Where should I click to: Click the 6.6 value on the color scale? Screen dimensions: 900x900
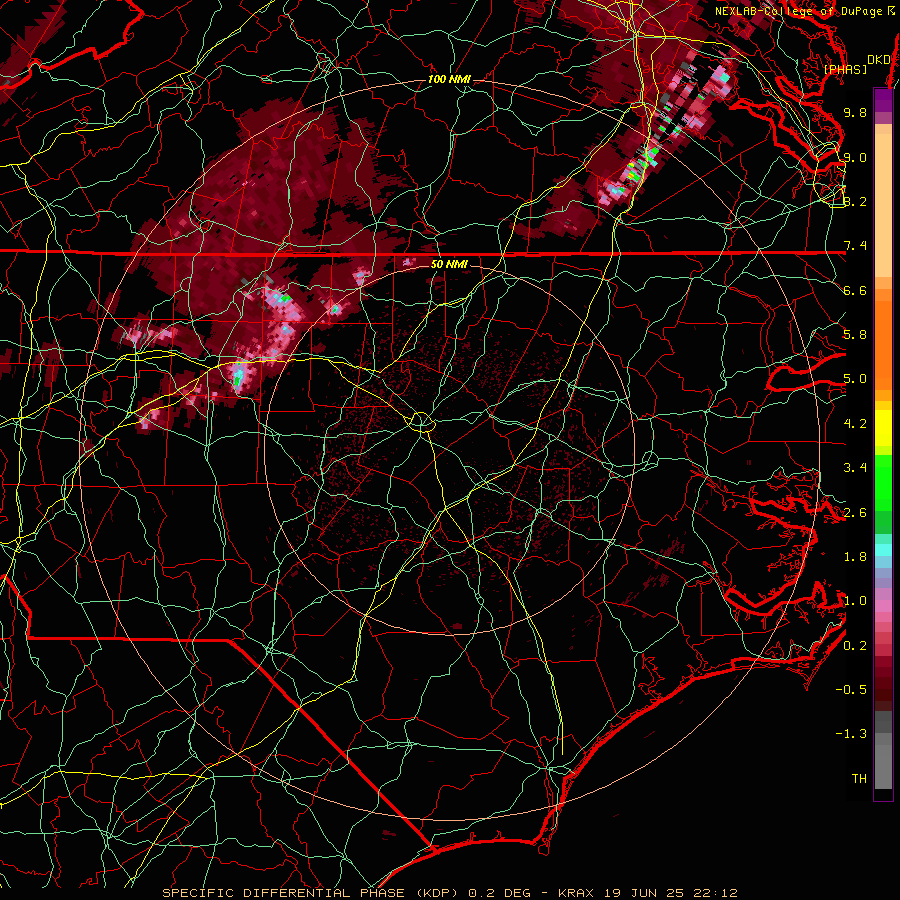855,290
